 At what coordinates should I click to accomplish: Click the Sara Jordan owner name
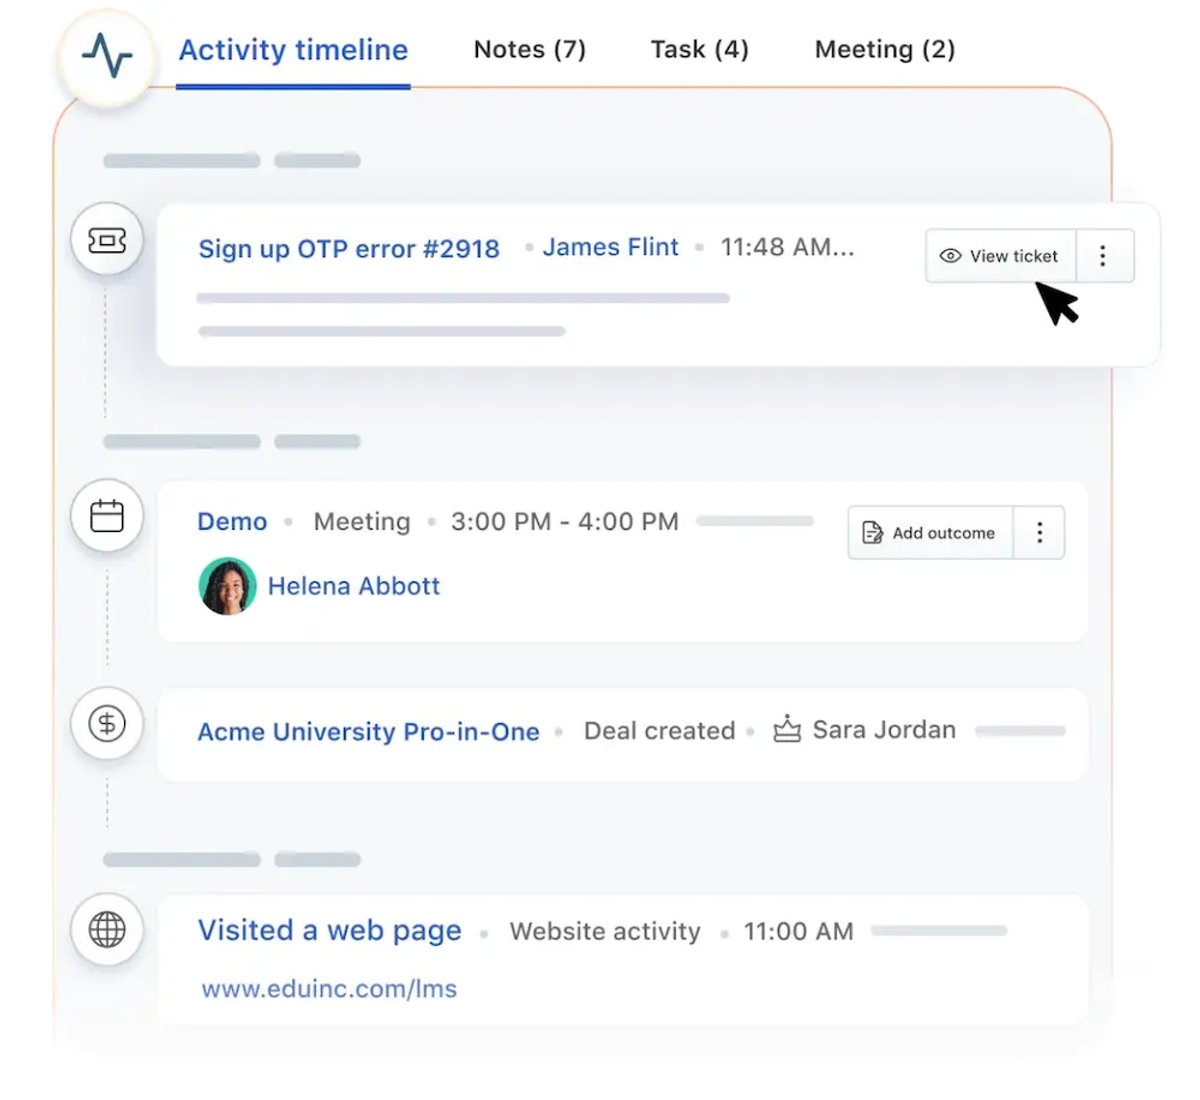[884, 730]
